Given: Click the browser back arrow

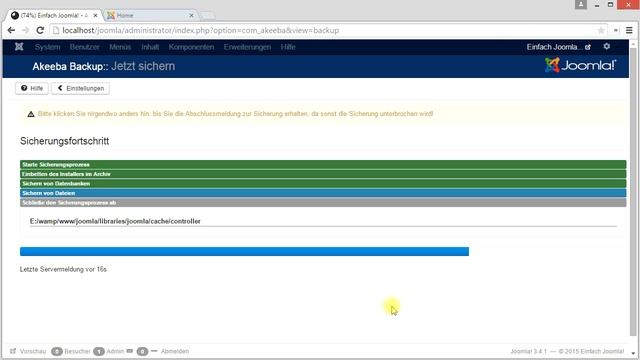Looking at the screenshot, I should click(11, 30).
